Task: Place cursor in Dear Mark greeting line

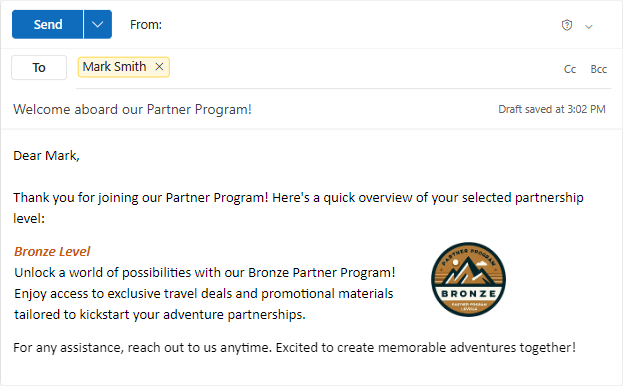Action: click(46, 155)
